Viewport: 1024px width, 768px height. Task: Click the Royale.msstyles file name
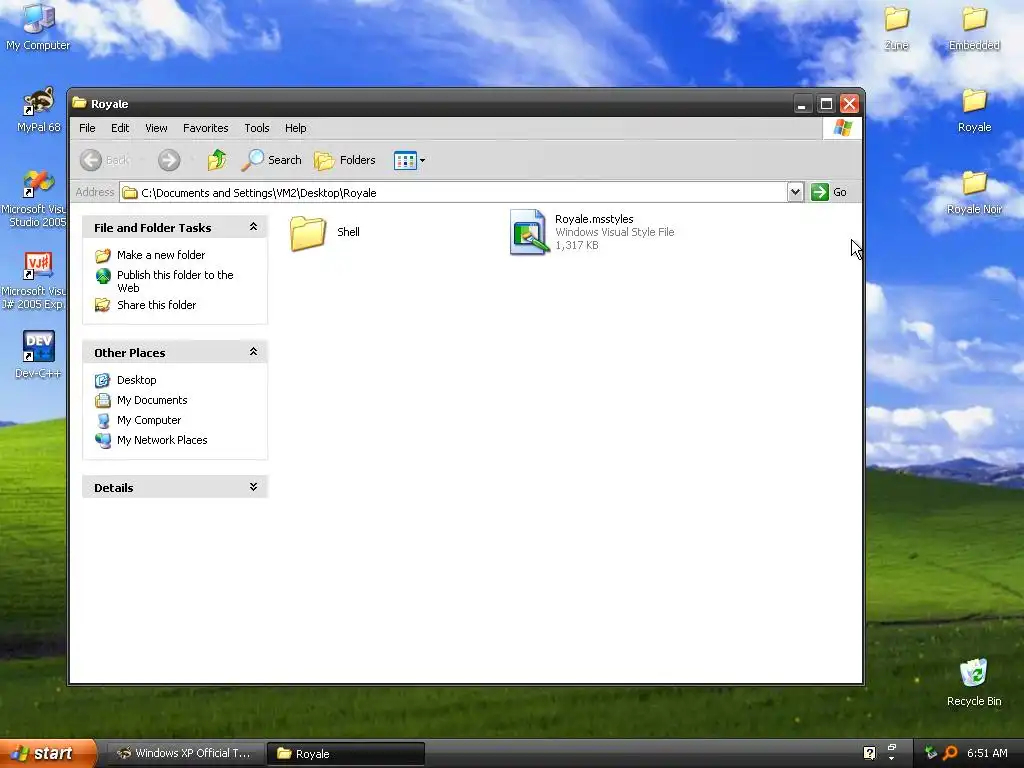pos(594,219)
